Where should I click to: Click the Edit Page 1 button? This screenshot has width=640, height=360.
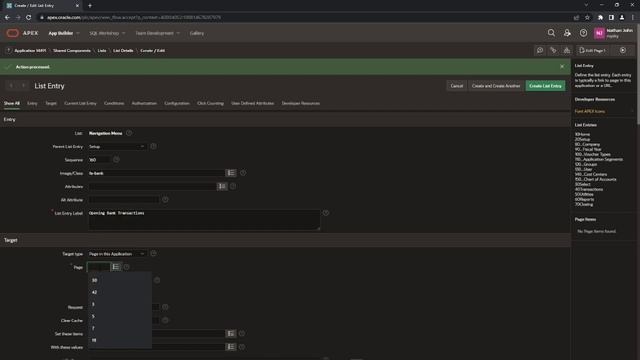point(592,50)
